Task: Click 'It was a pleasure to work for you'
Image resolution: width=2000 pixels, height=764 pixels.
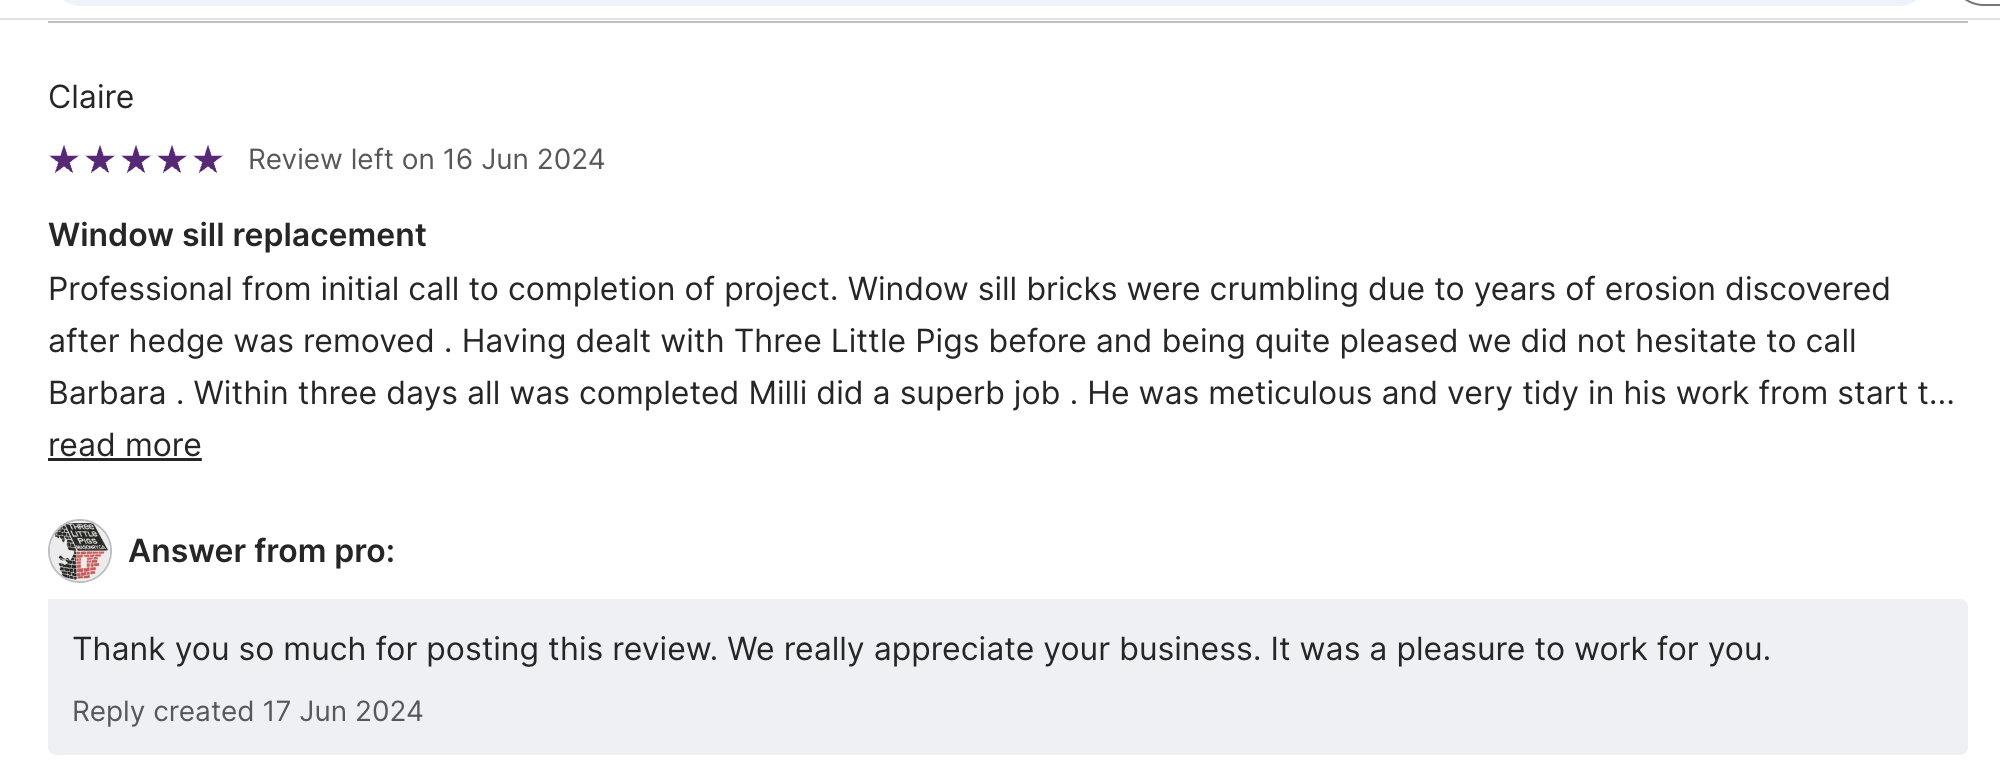Action: [x=1520, y=649]
